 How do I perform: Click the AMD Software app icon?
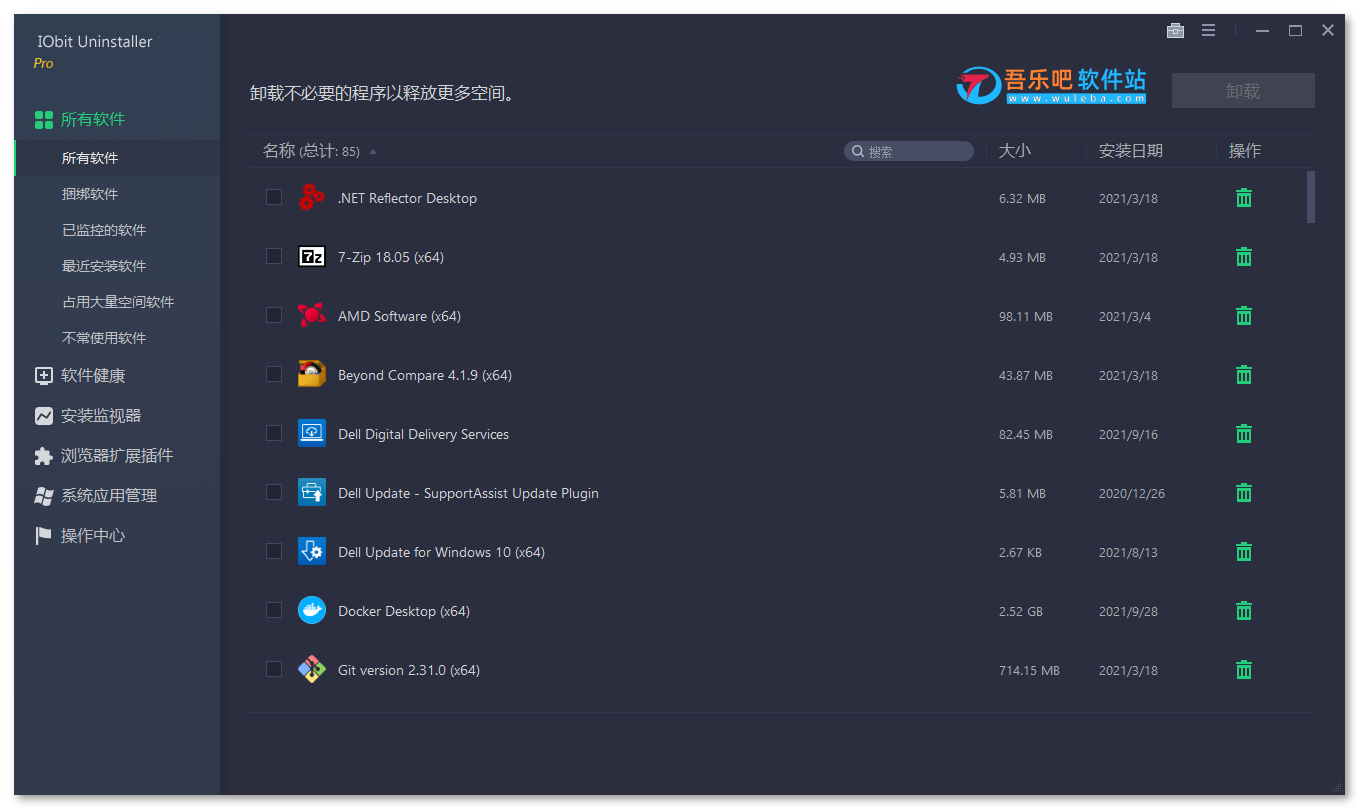click(312, 315)
